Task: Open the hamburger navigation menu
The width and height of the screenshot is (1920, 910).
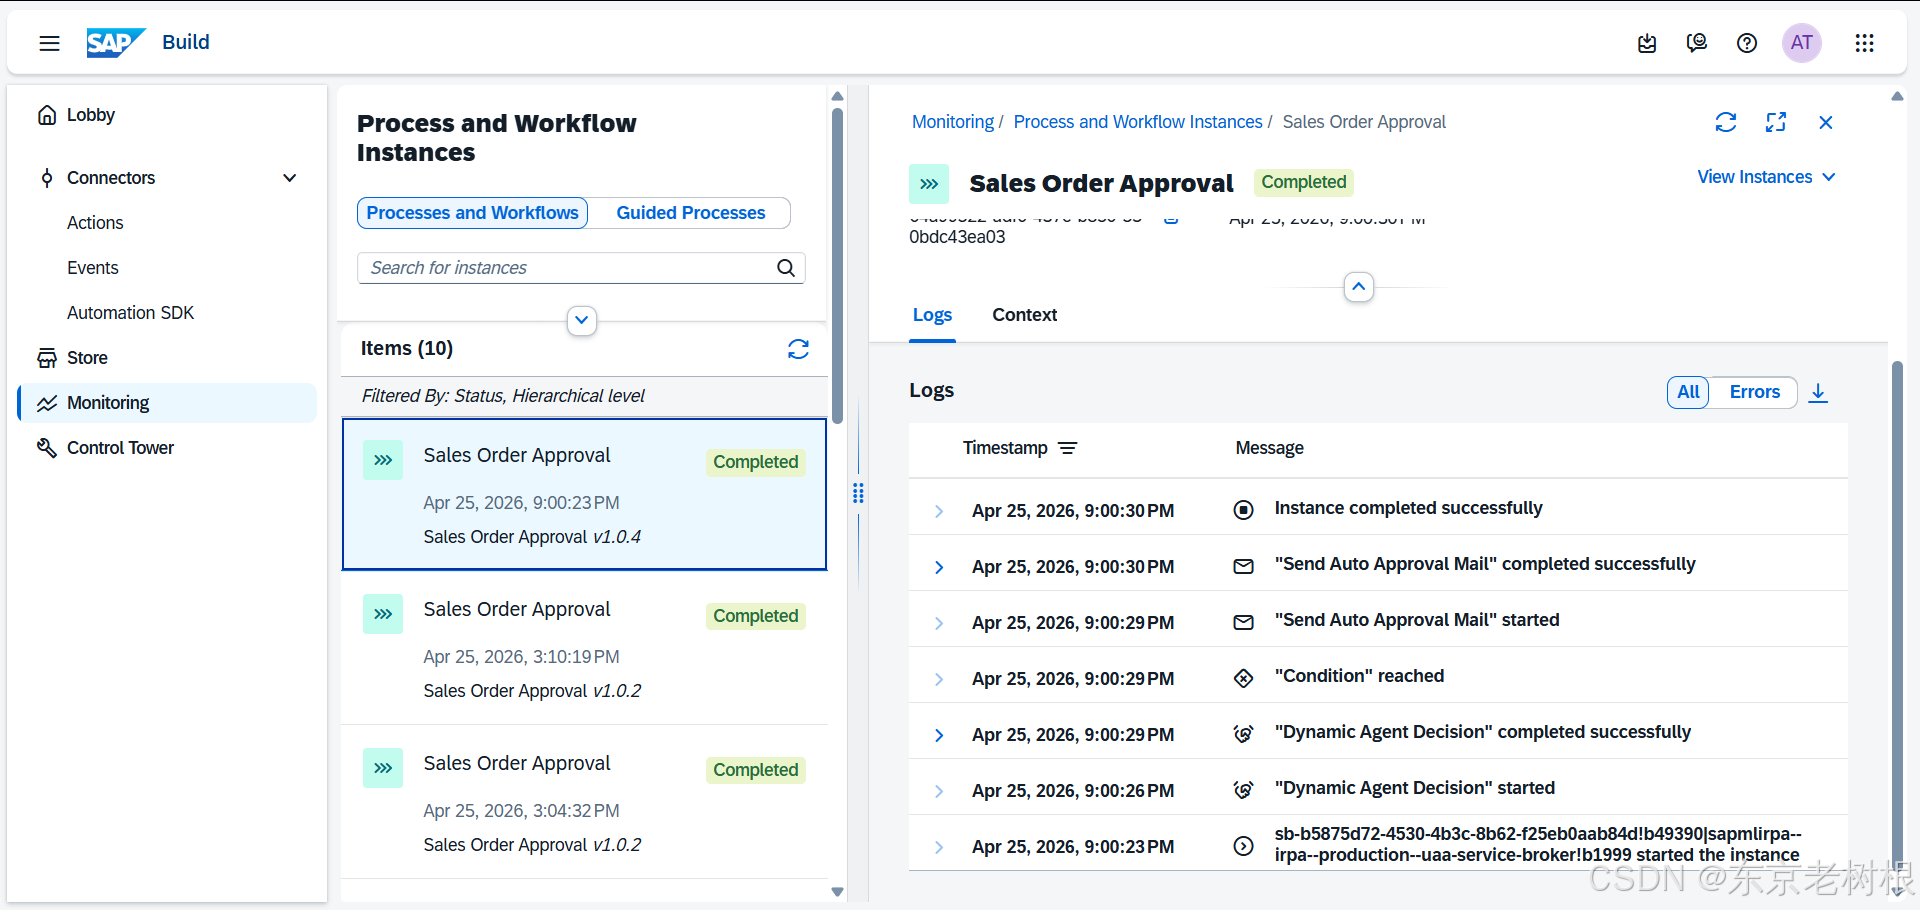Action: (x=49, y=43)
